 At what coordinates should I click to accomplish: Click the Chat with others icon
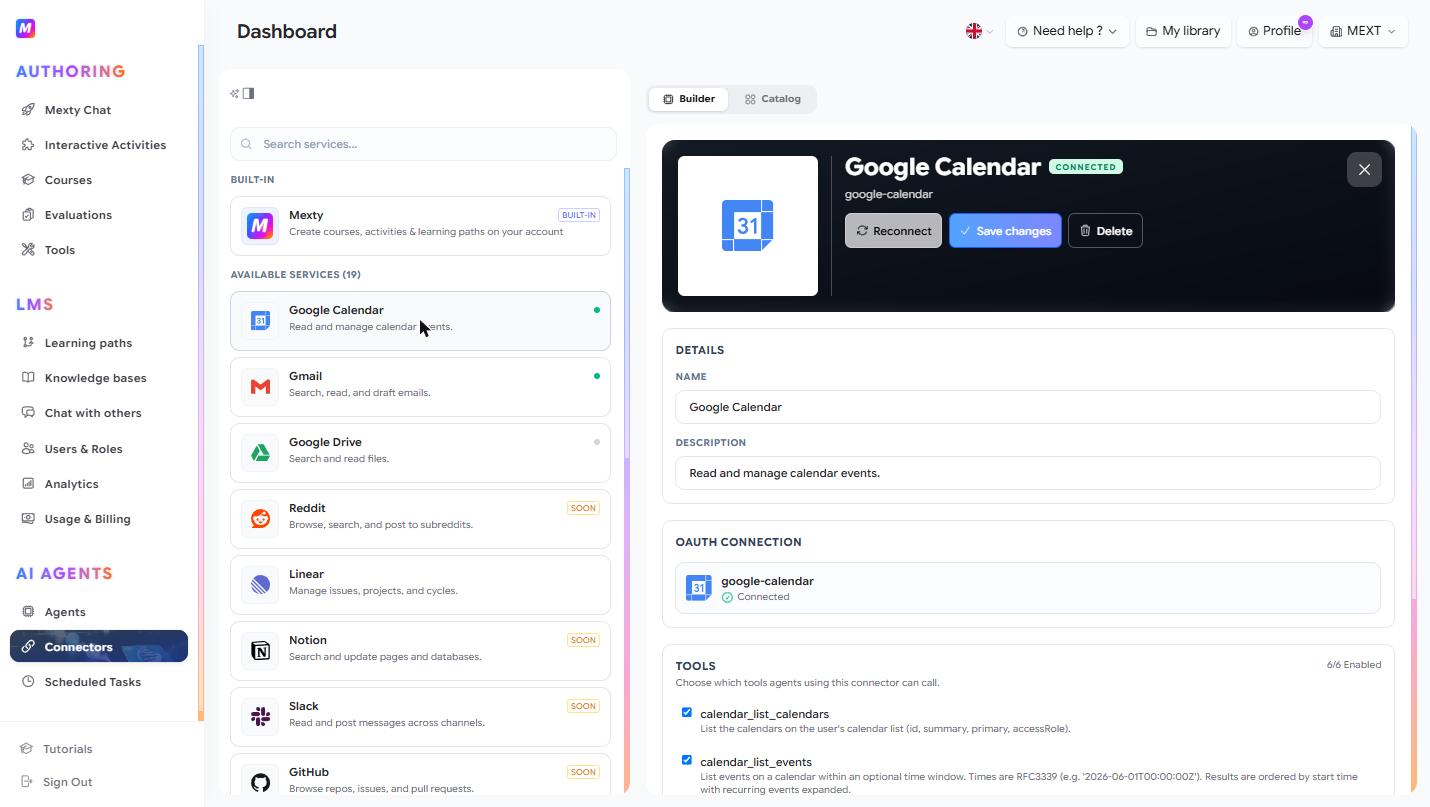point(28,413)
